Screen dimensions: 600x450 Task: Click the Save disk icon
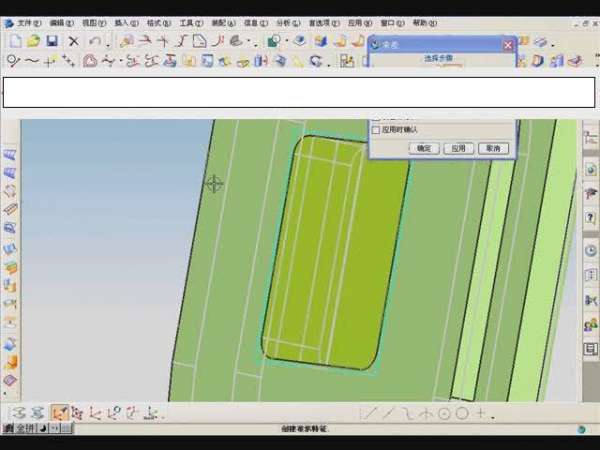tap(51, 41)
